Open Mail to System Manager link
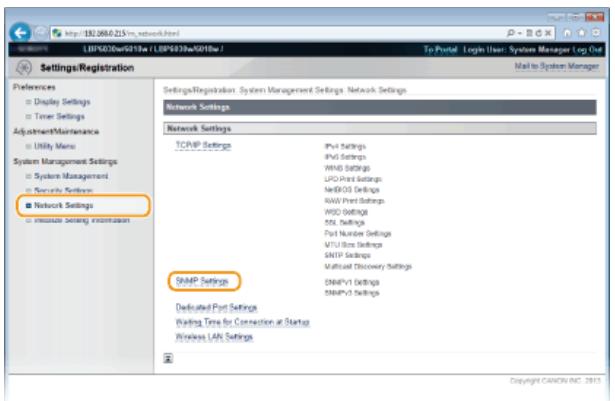Viewport: 615px width, 401px height. click(x=557, y=66)
